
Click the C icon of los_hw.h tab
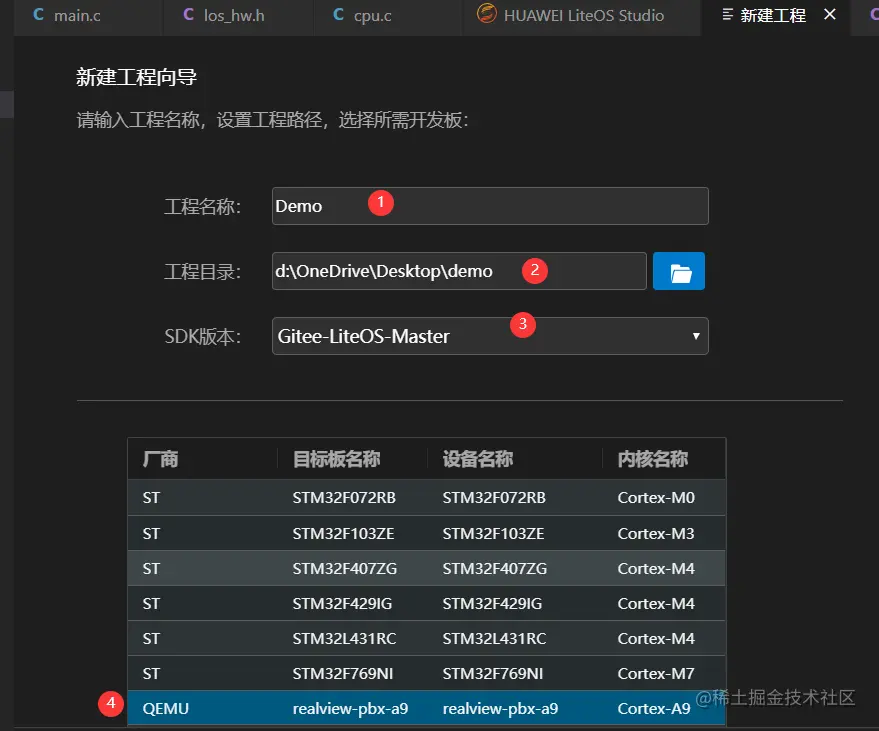(188, 15)
